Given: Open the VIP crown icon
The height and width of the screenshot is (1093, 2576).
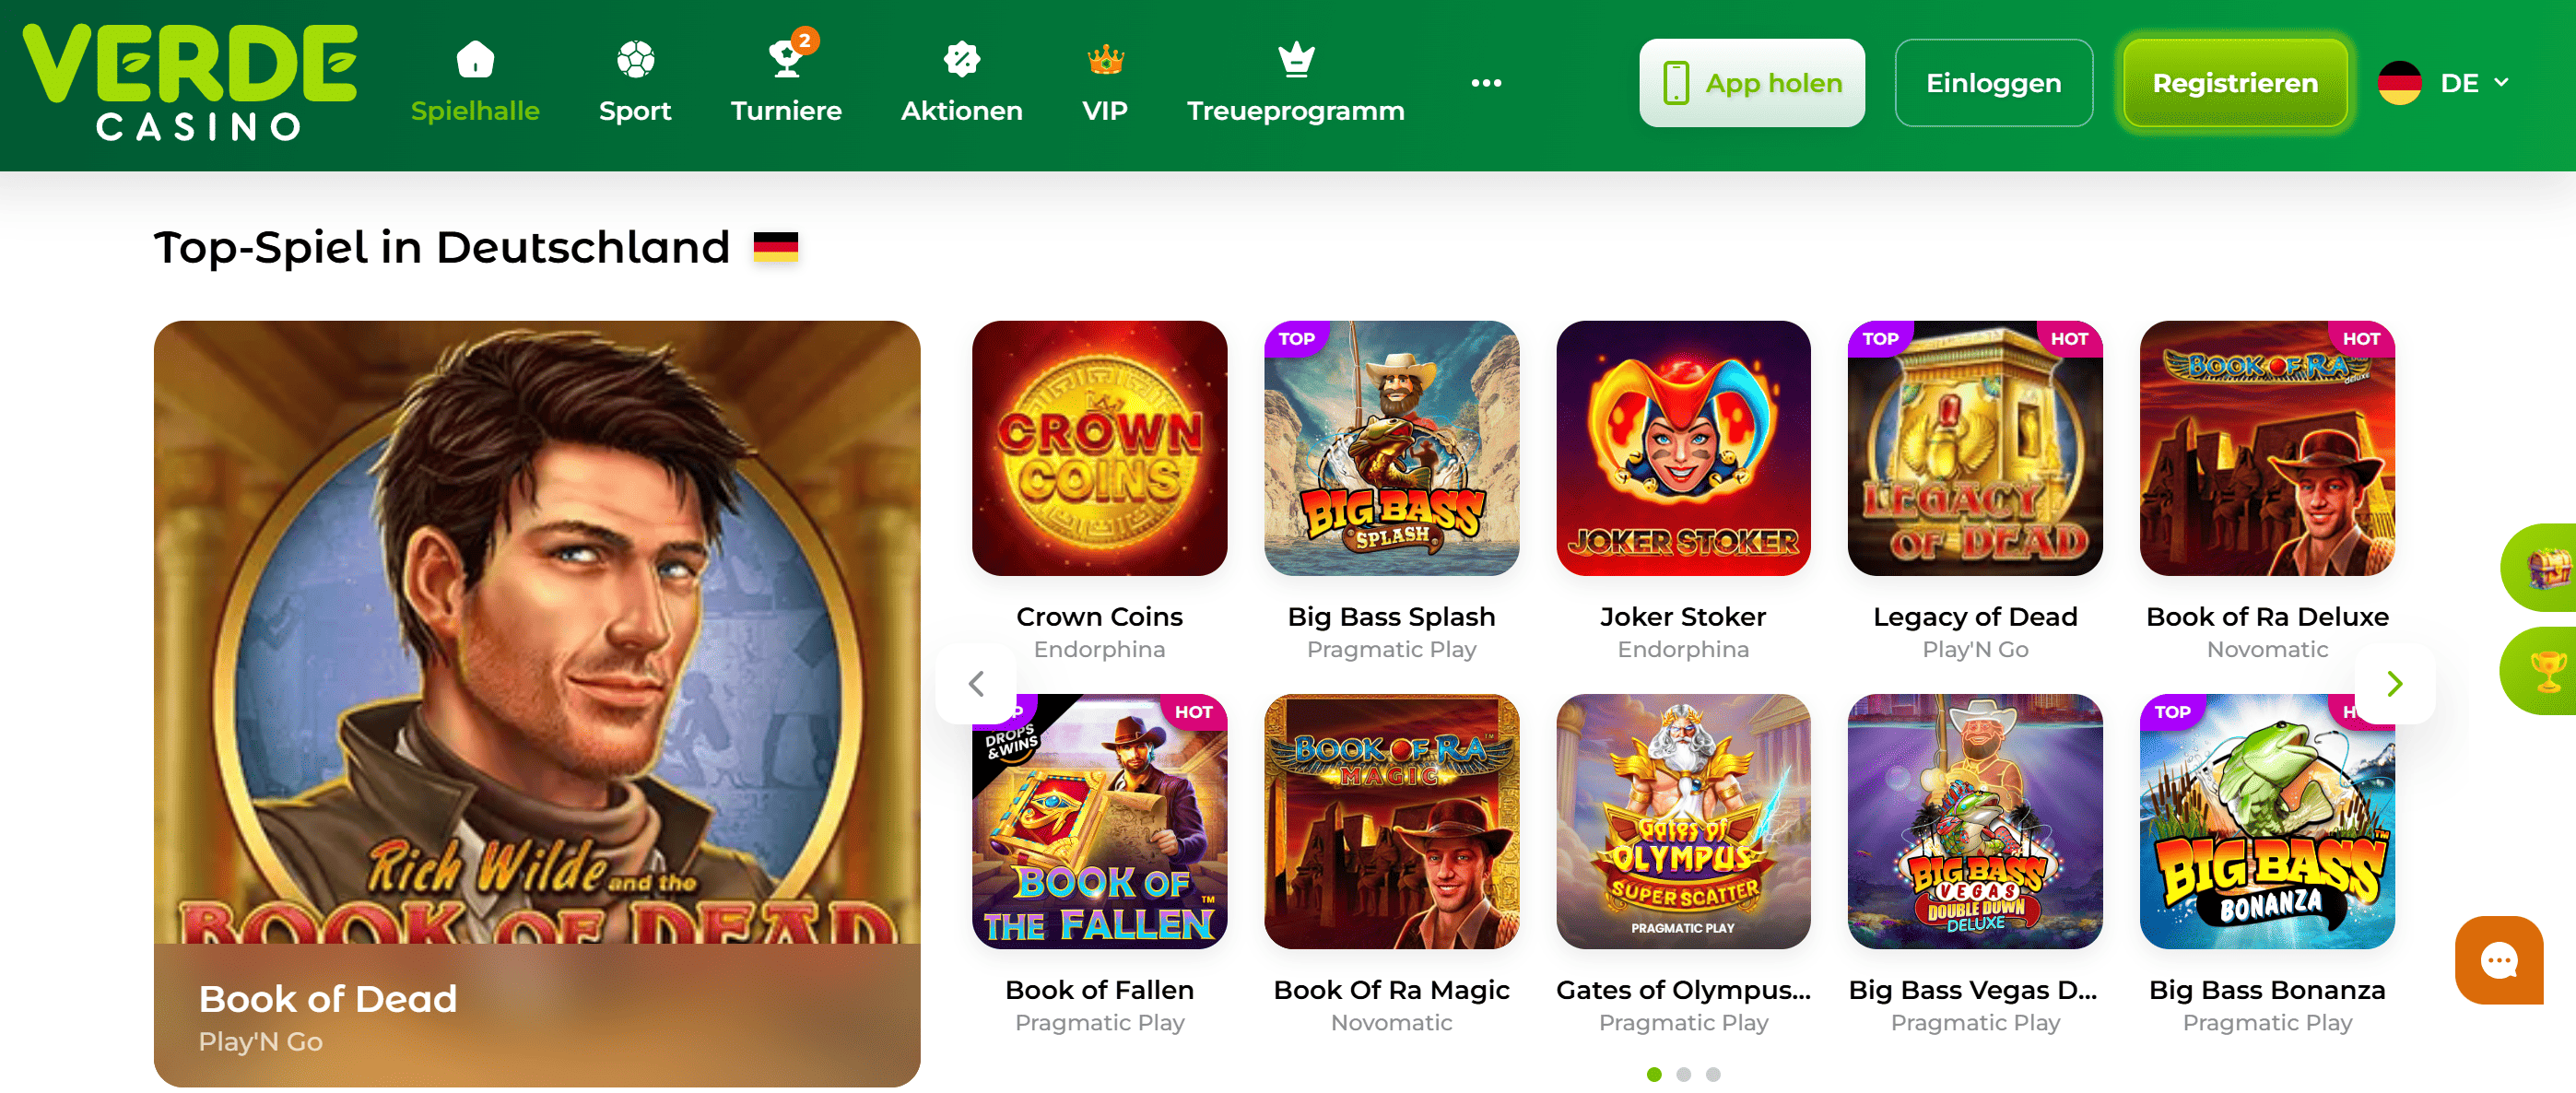Looking at the screenshot, I should click(1105, 59).
